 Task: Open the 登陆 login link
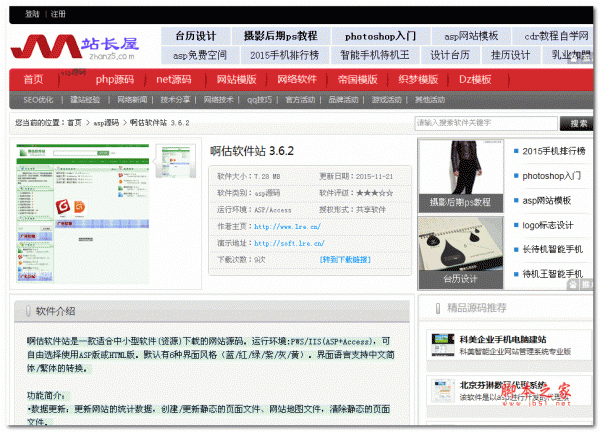click(x=32, y=14)
